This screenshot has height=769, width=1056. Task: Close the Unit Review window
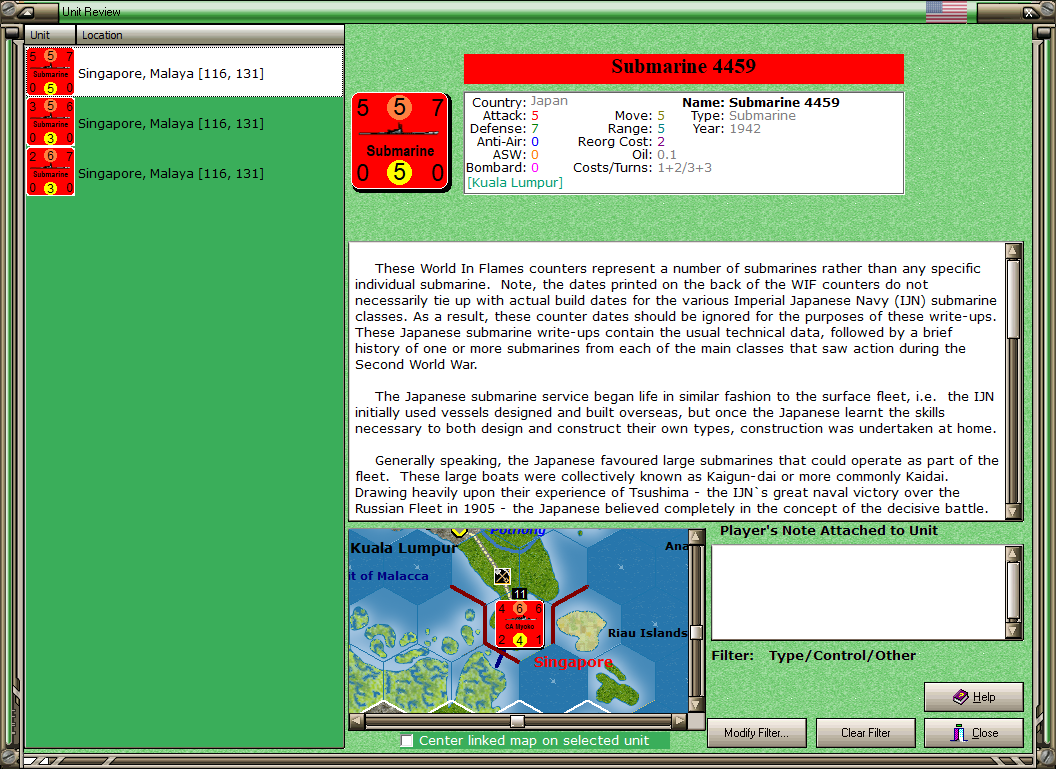pyautogui.click(x=973, y=733)
